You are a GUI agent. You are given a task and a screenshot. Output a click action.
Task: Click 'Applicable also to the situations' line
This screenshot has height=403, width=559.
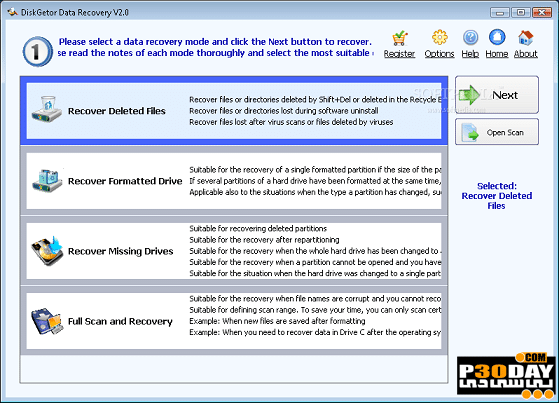pyautogui.click(x=315, y=192)
